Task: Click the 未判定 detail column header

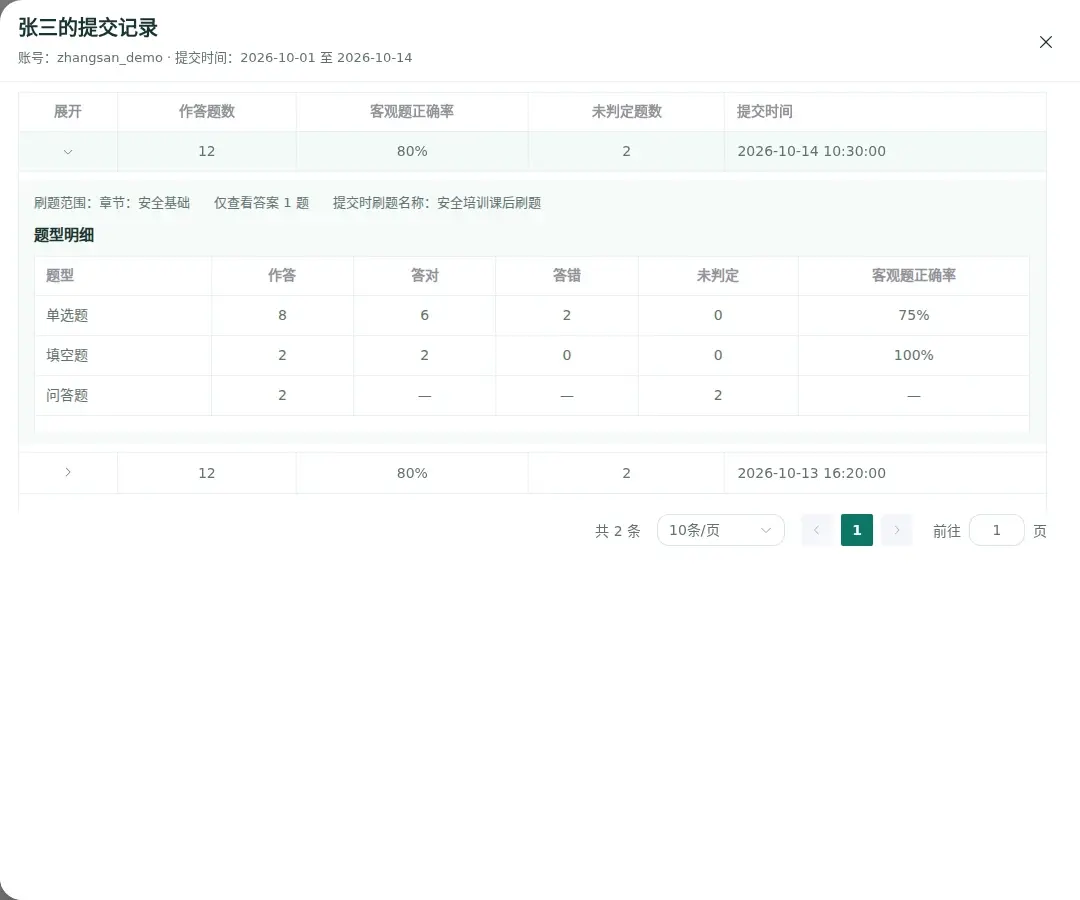Action: click(718, 275)
